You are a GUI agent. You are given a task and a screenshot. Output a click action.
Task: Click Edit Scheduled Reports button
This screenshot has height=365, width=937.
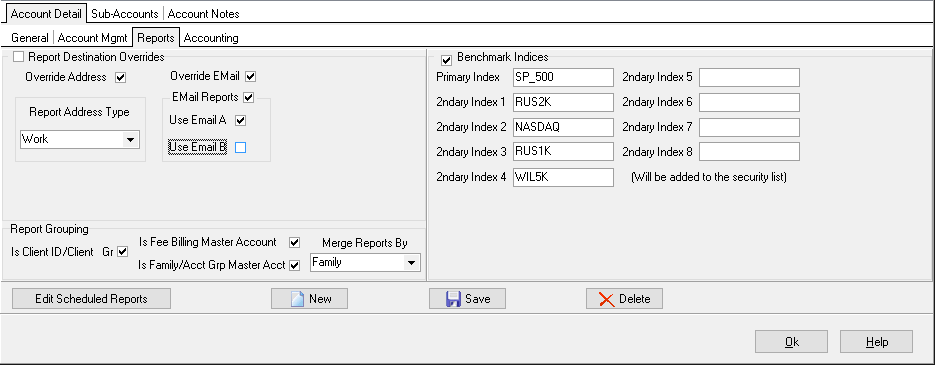91,299
